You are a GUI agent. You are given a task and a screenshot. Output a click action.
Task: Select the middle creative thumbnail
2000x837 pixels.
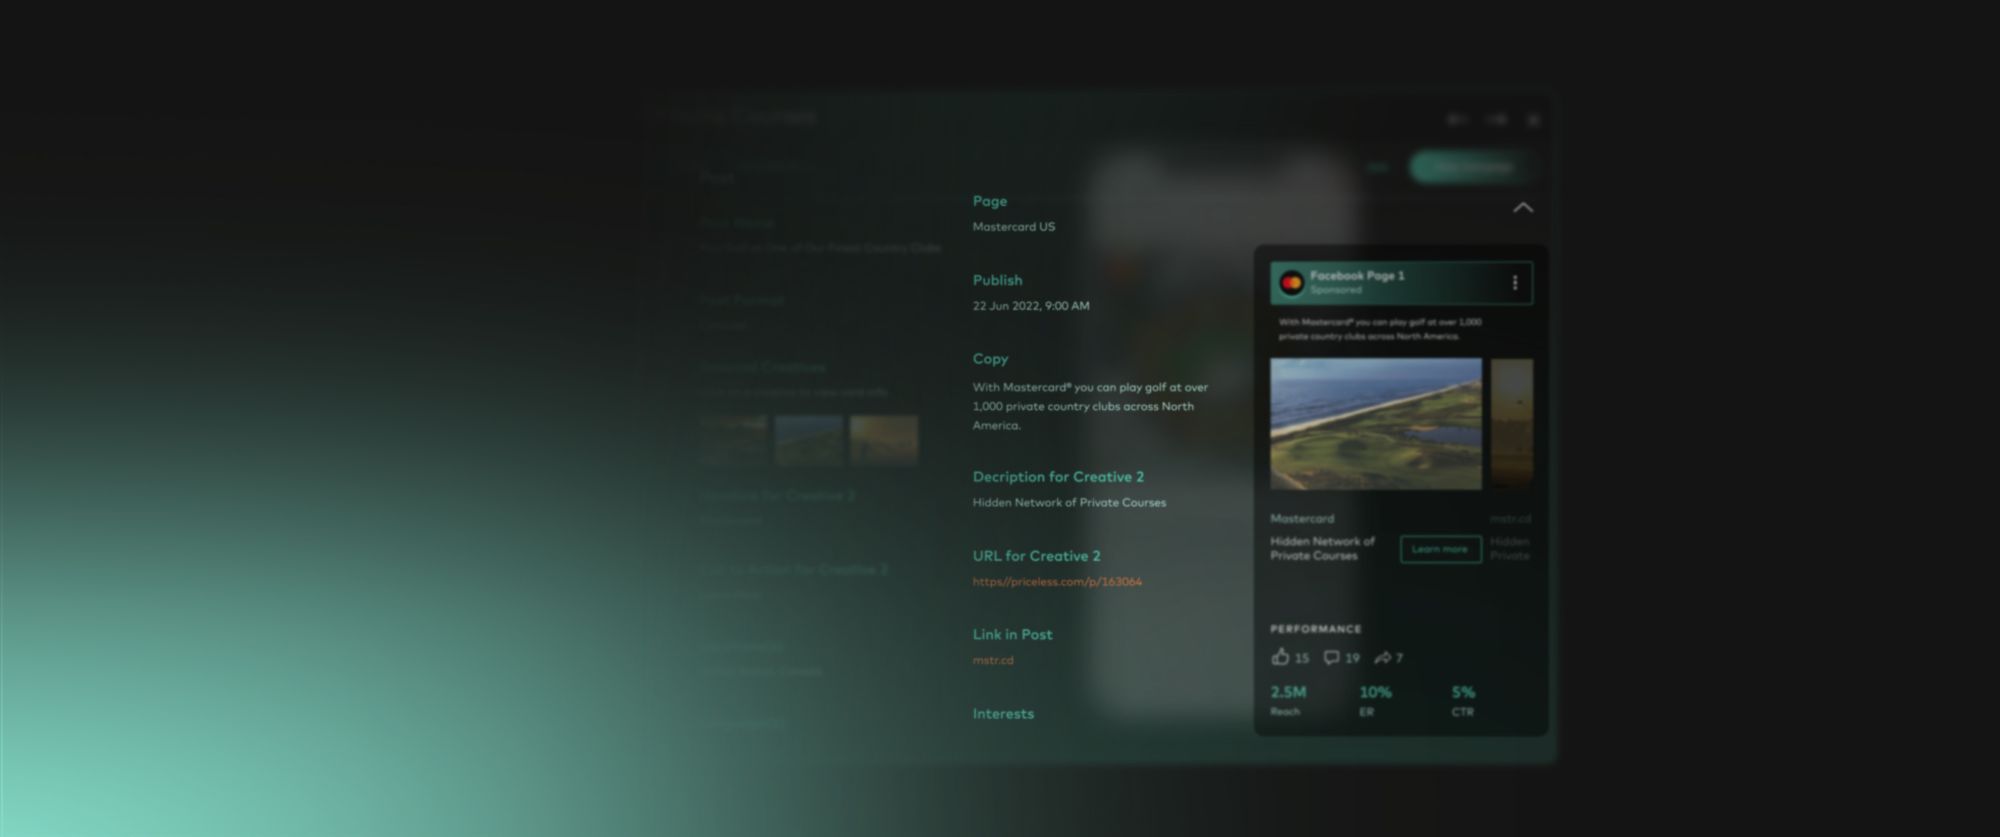809,440
